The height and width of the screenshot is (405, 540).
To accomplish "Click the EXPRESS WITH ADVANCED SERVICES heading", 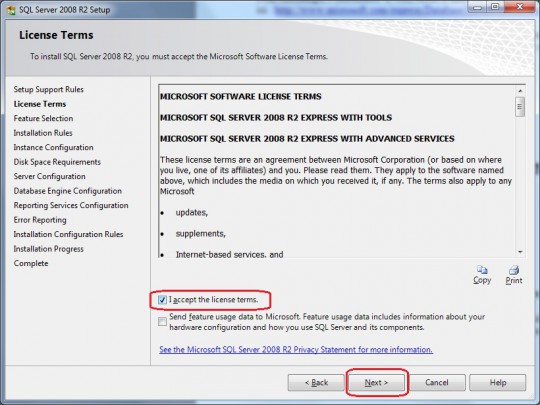I will click(x=307, y=139).
